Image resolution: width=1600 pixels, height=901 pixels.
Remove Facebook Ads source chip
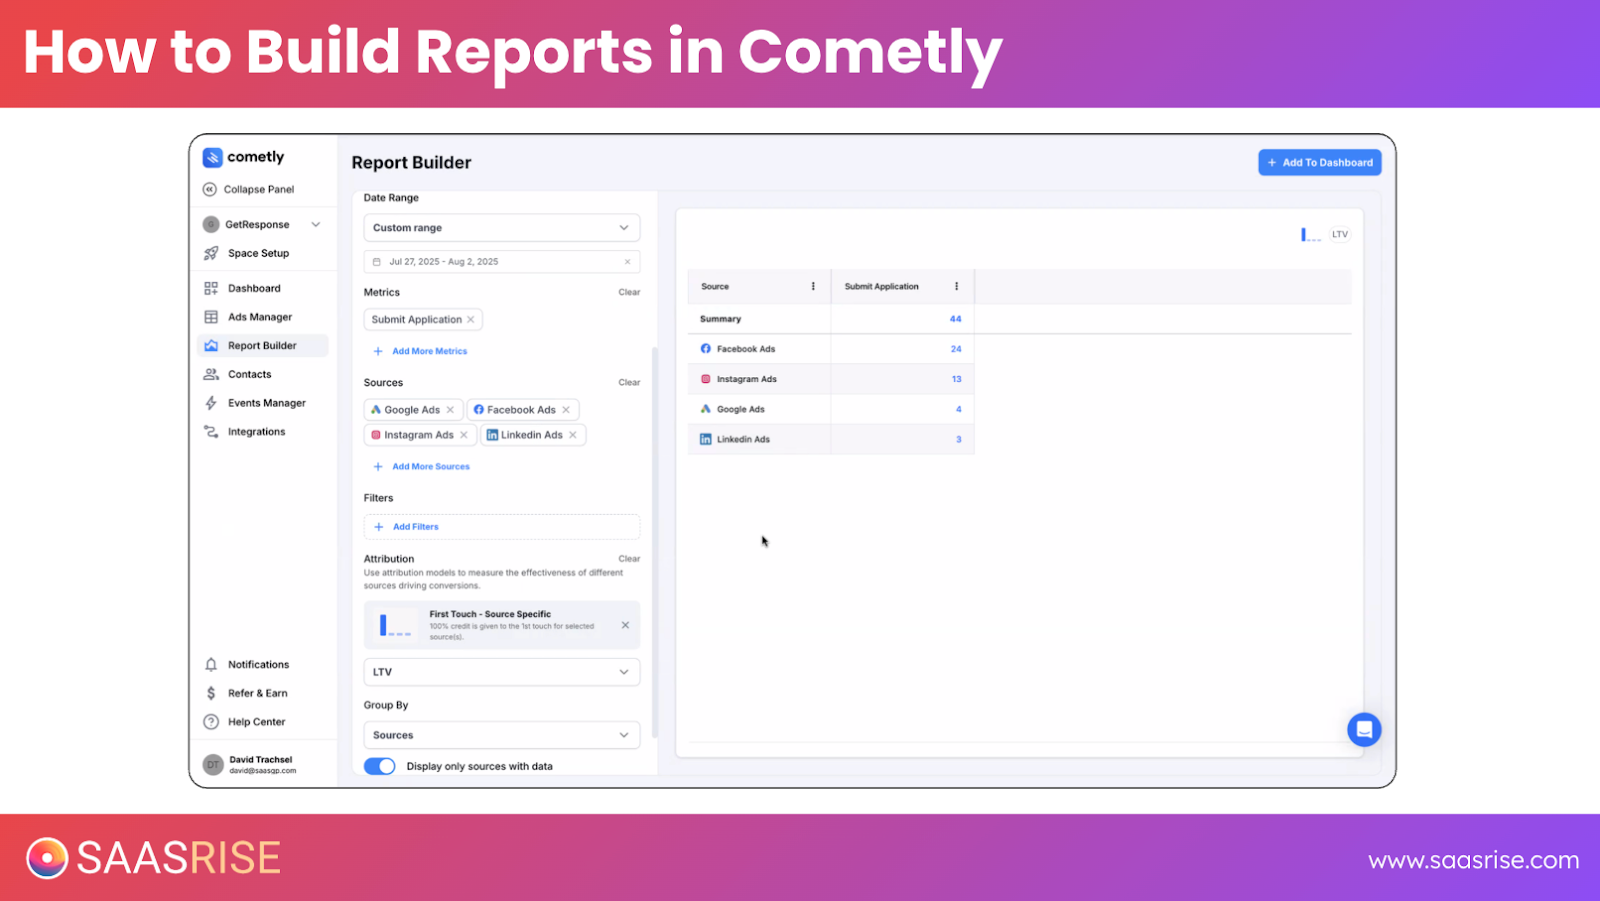tap(566, 410)
